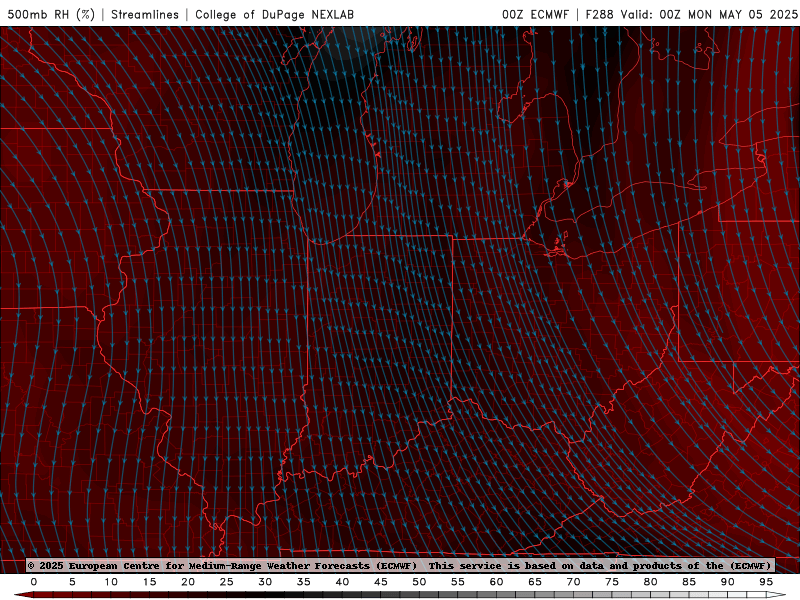Screen dimensions: 800x600
Task: Click the '75' label on legend
Action: coord(612,582)
